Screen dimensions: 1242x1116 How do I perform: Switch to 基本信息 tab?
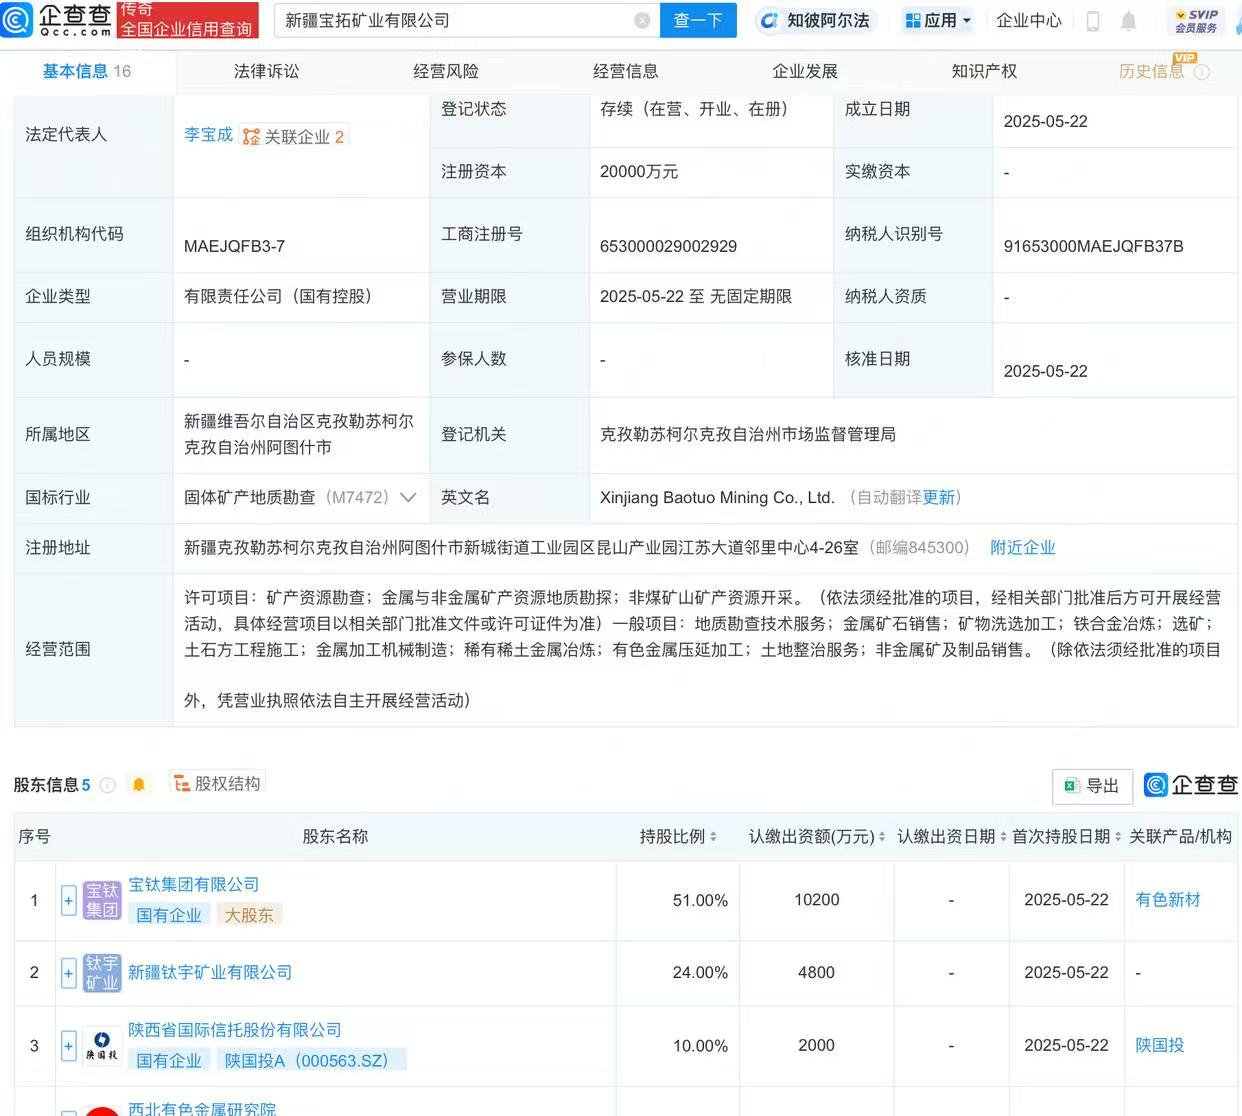click(87, 71)
